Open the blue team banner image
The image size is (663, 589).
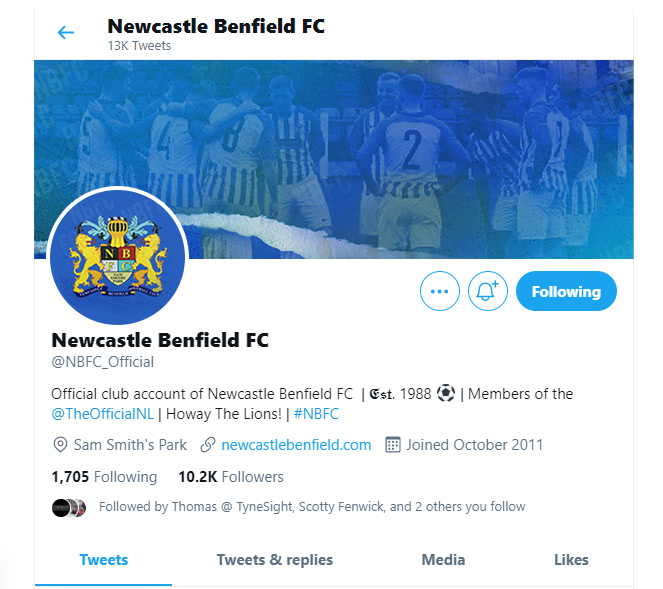[x=334, y=159]
